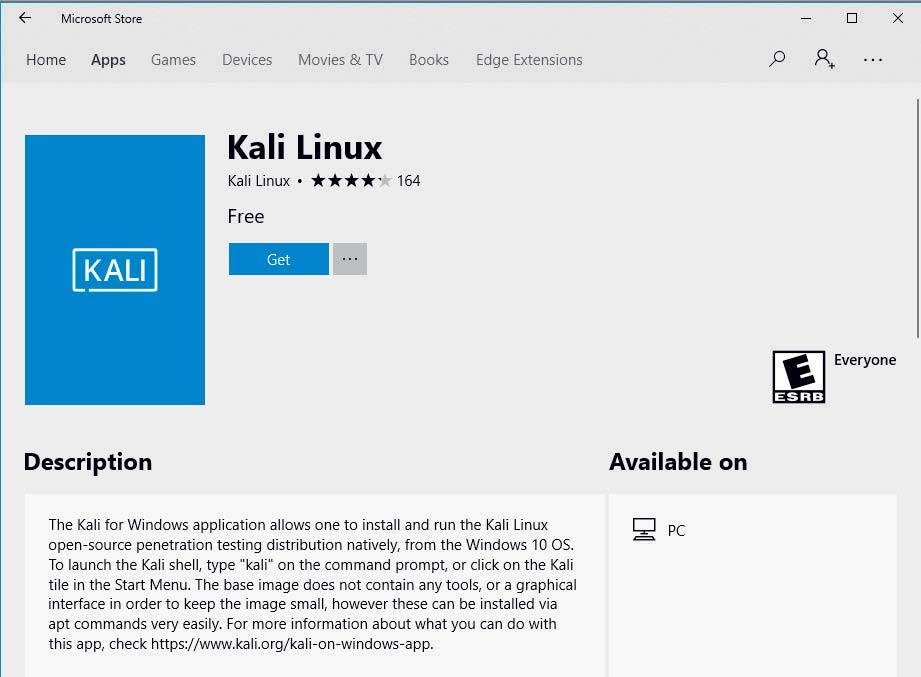Click the vertical scrollbar
Screen dimensions: 921x677
pyautogui.click(x=917, y=218)
